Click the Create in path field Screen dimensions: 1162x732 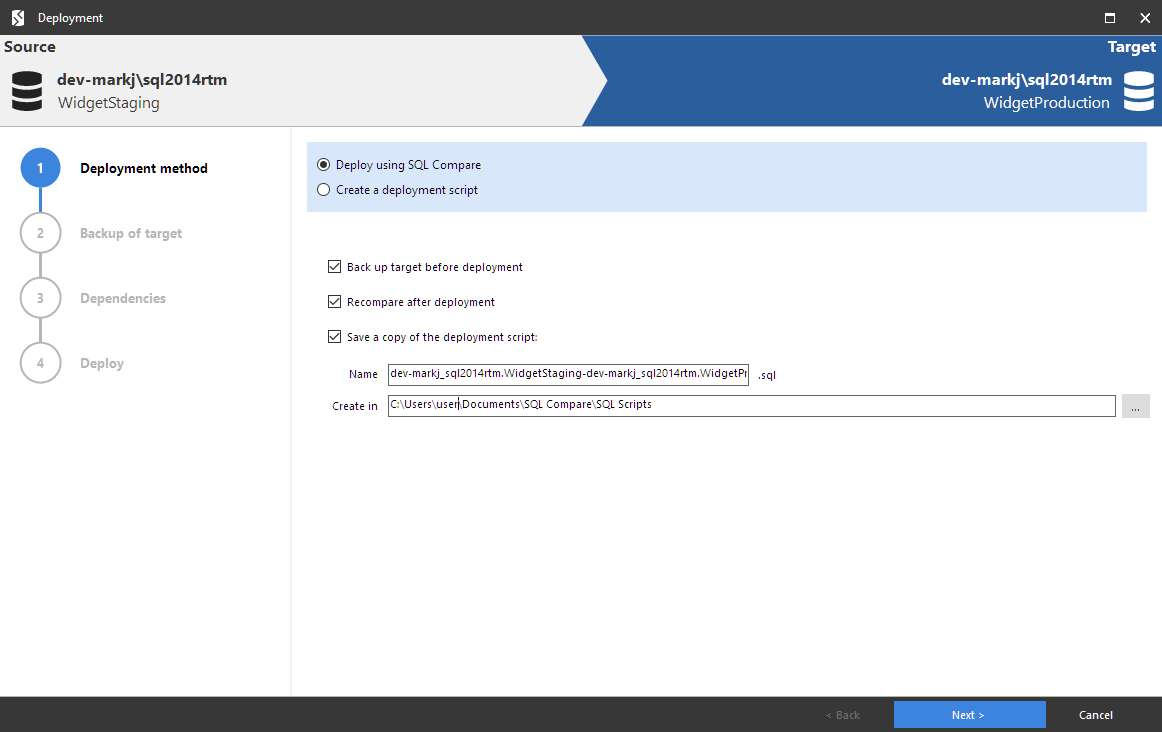[x=700, y=405]
